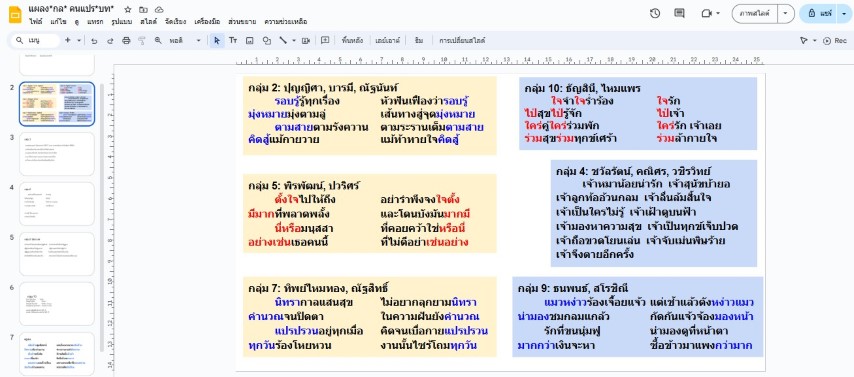Click the print icon
The image size is (854, 377).
(x=126, y=40)
